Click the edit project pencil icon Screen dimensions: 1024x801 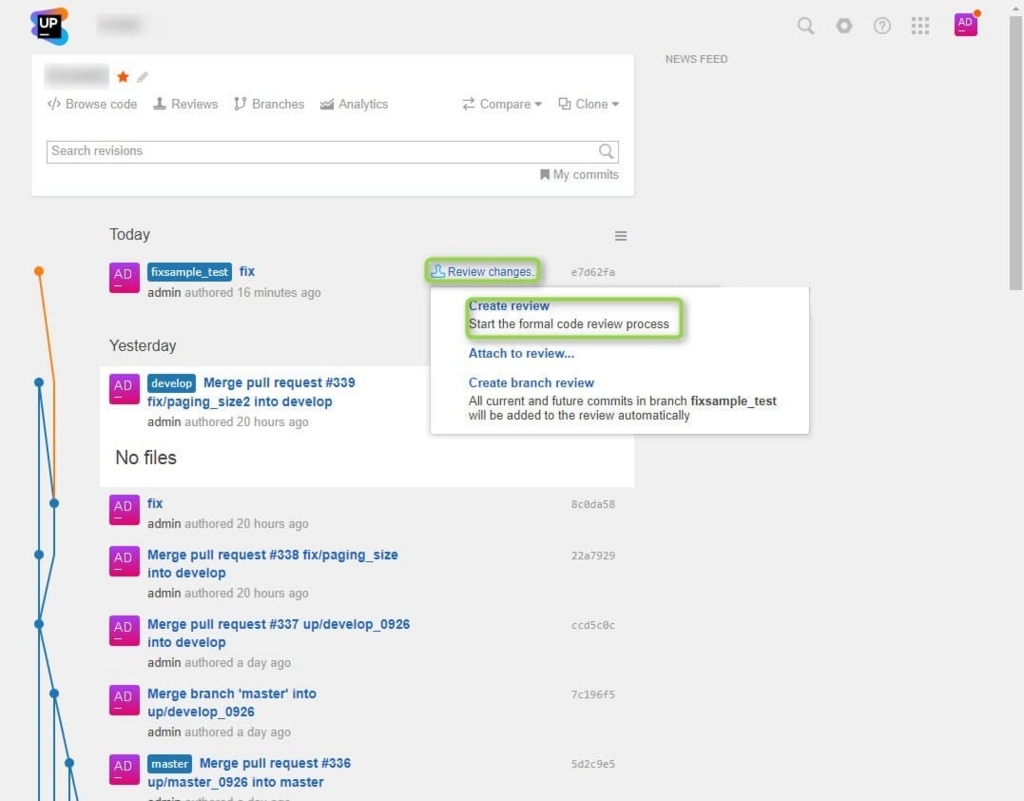[142, 77]
